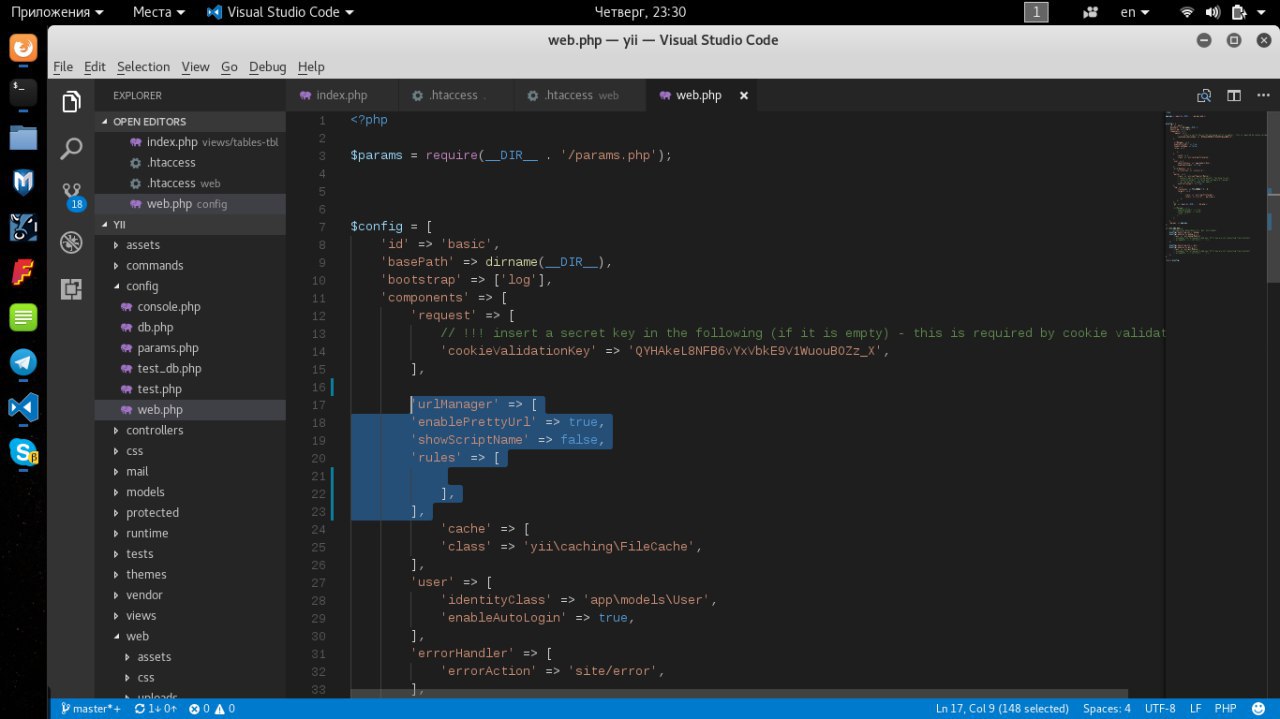
Task: Launch Telegram from the dock
Action: 23,362
